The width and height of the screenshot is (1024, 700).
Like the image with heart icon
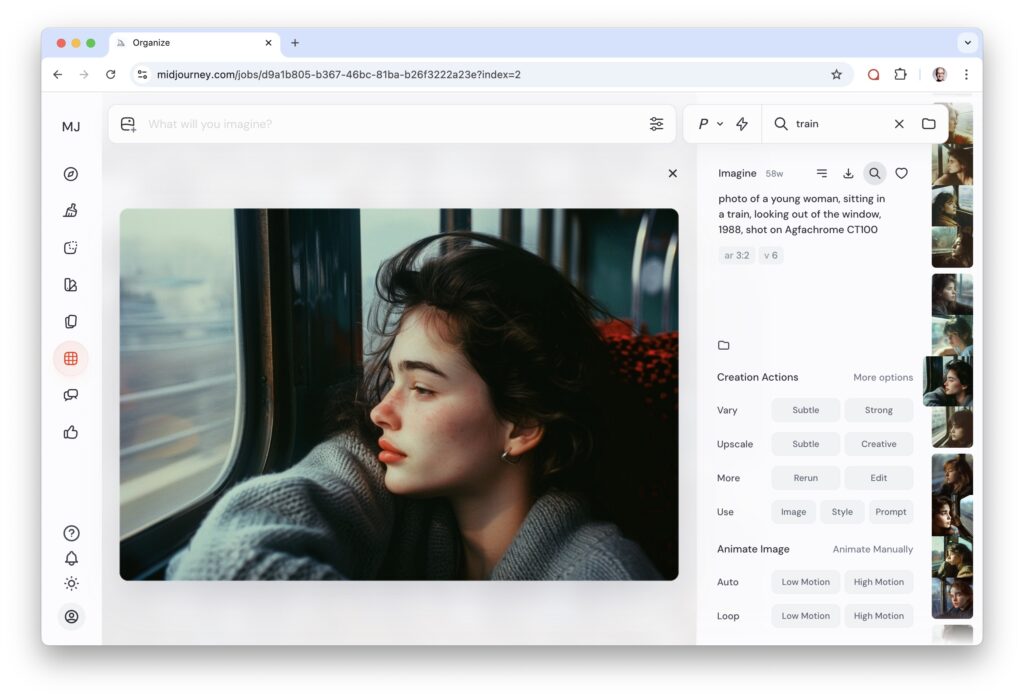(x=901, y=174)
